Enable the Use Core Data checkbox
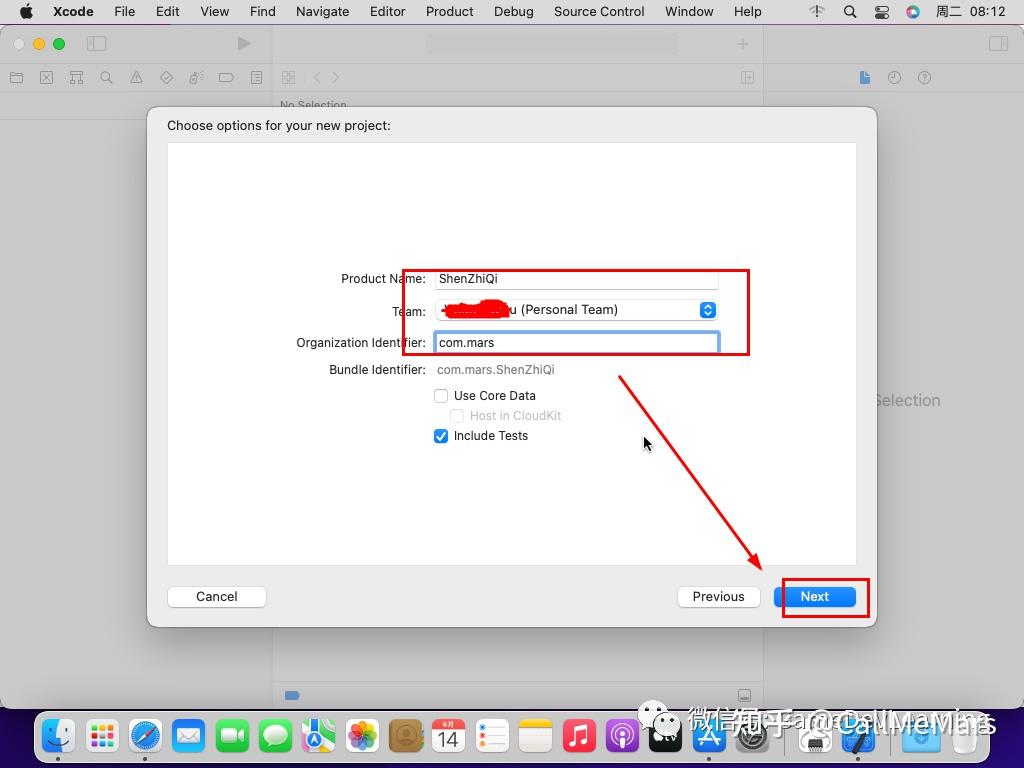This screenshot has height=768, width=1024. 441,396
